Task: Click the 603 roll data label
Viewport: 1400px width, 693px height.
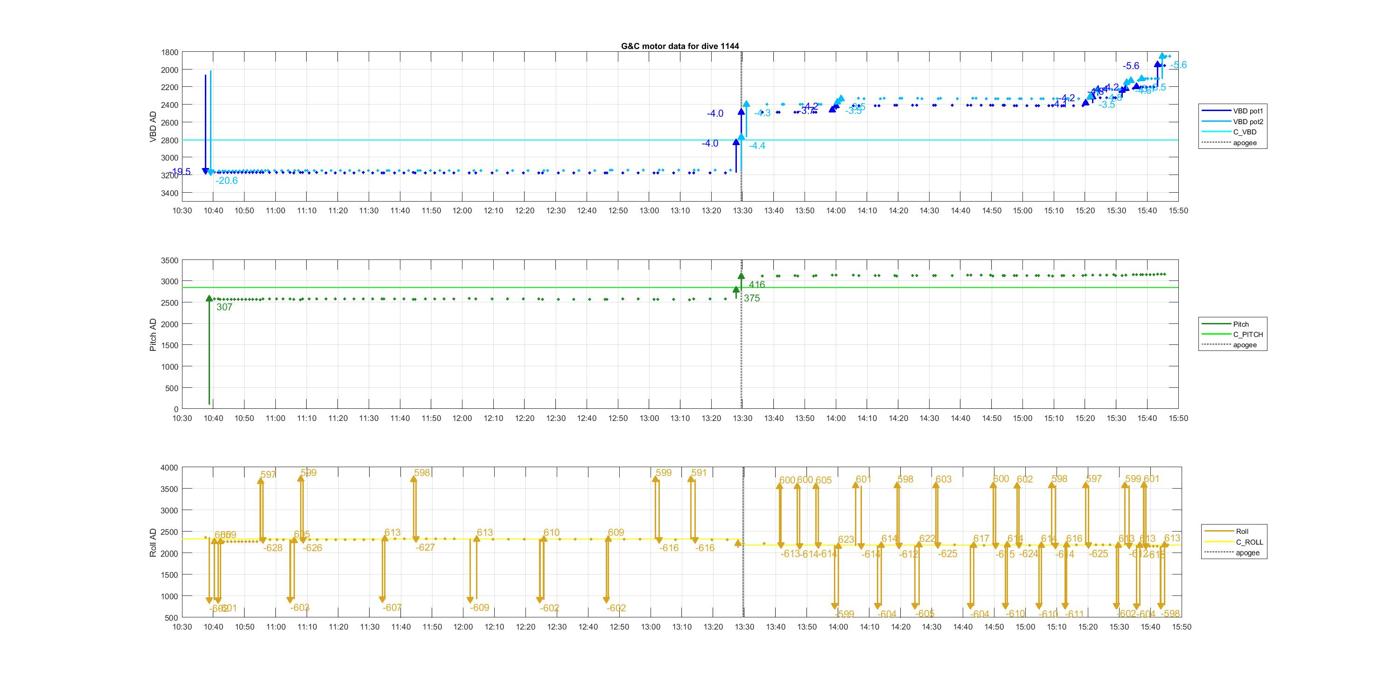Action: tap(943, 480)
